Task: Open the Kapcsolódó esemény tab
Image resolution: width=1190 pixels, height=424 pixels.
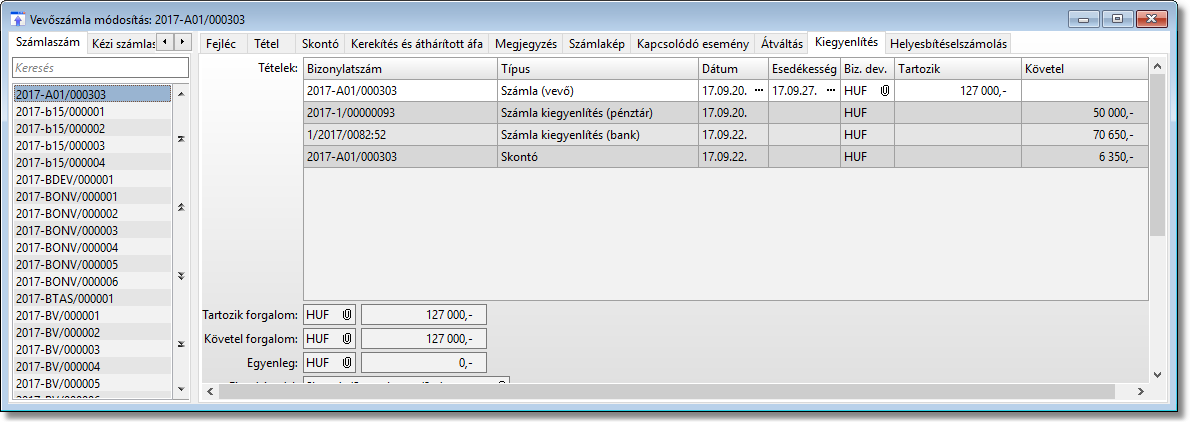Action: click(x=693, y=44)
